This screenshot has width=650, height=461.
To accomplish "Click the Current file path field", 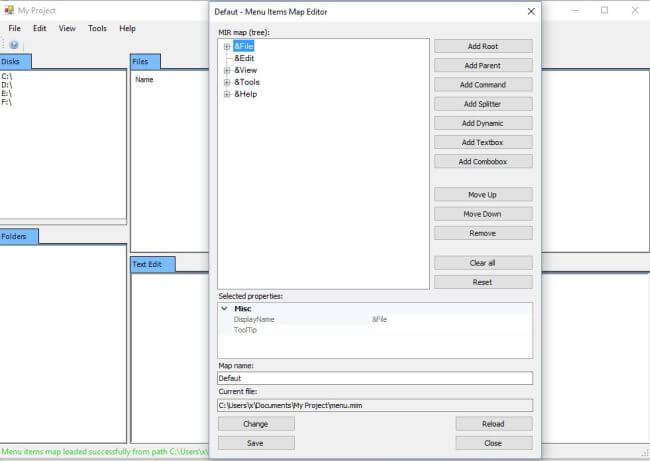I will click(x=375, y=405).
